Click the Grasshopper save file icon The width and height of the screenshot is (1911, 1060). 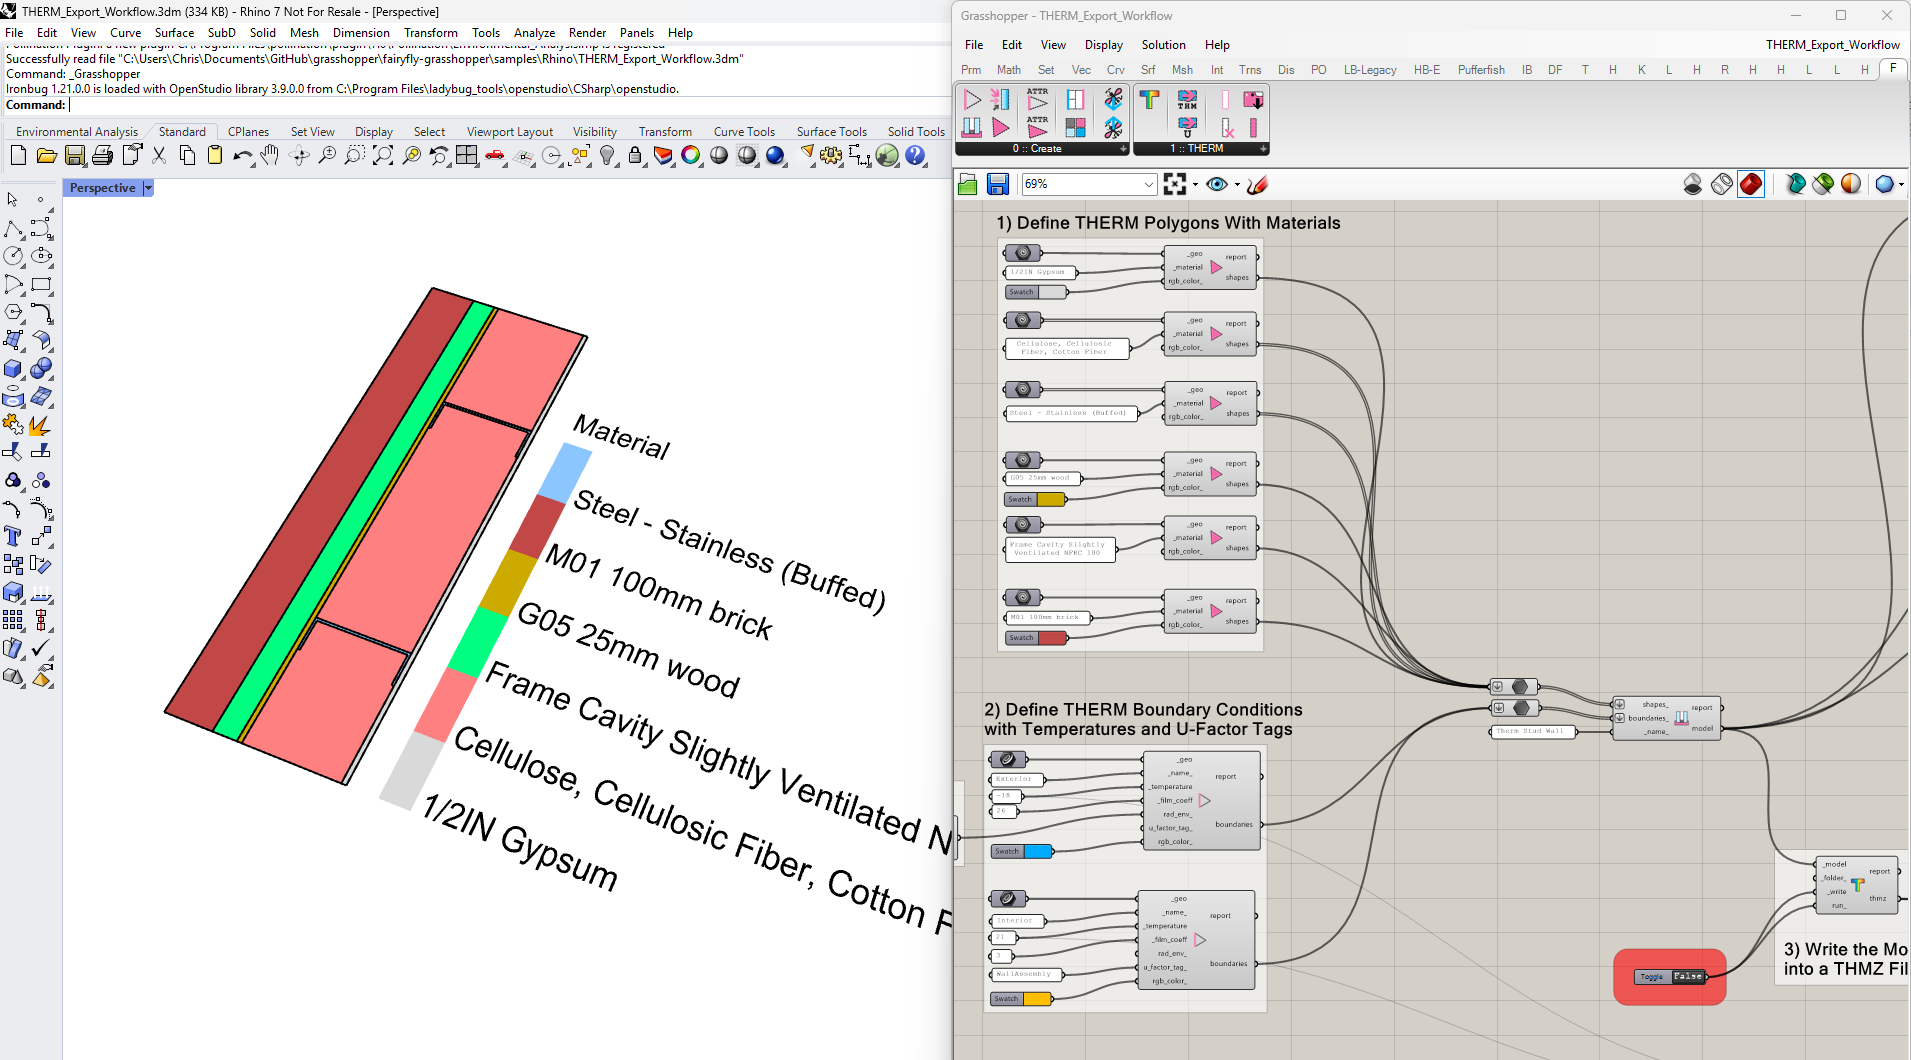(x=997, y=184)
